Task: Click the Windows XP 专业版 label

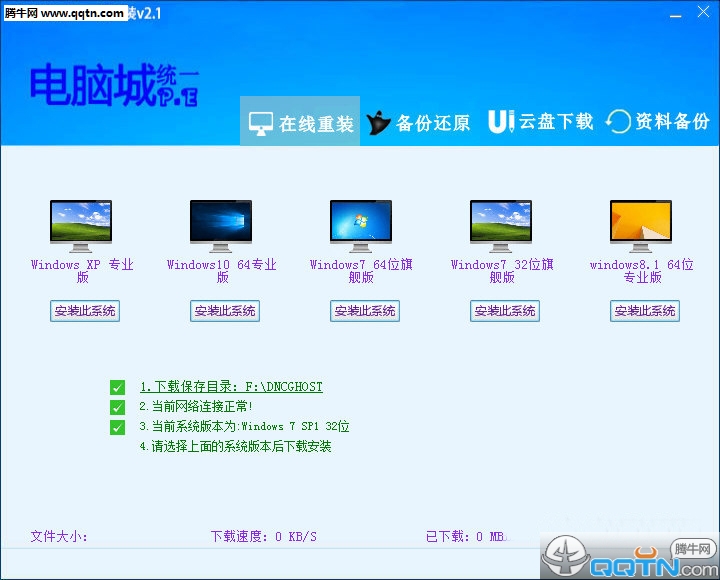Action: coord(82,271)
